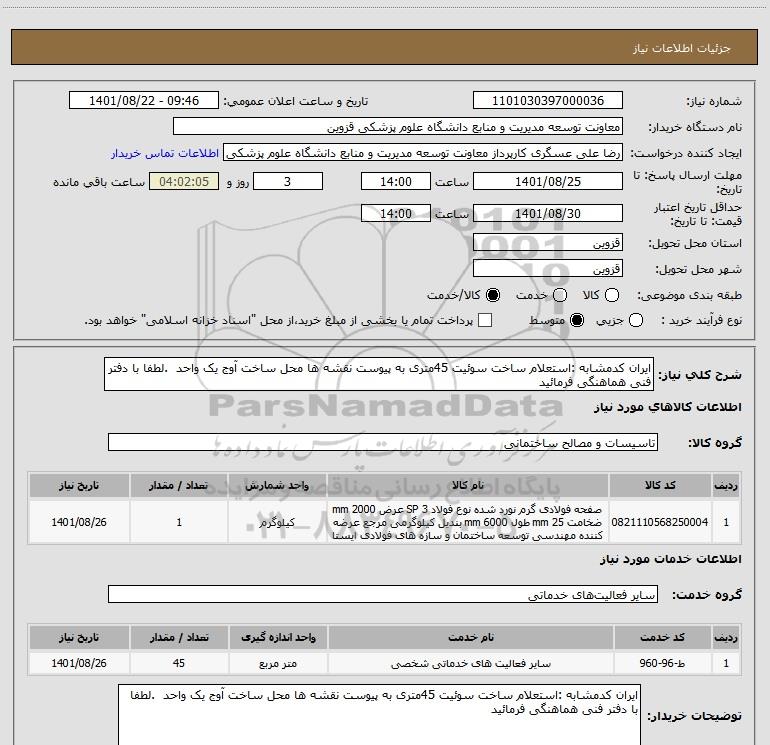Click واحد اندازه گیری column header
Viewport: 770px width, 745px height.
pyautogui.click(x=278, y=637)
